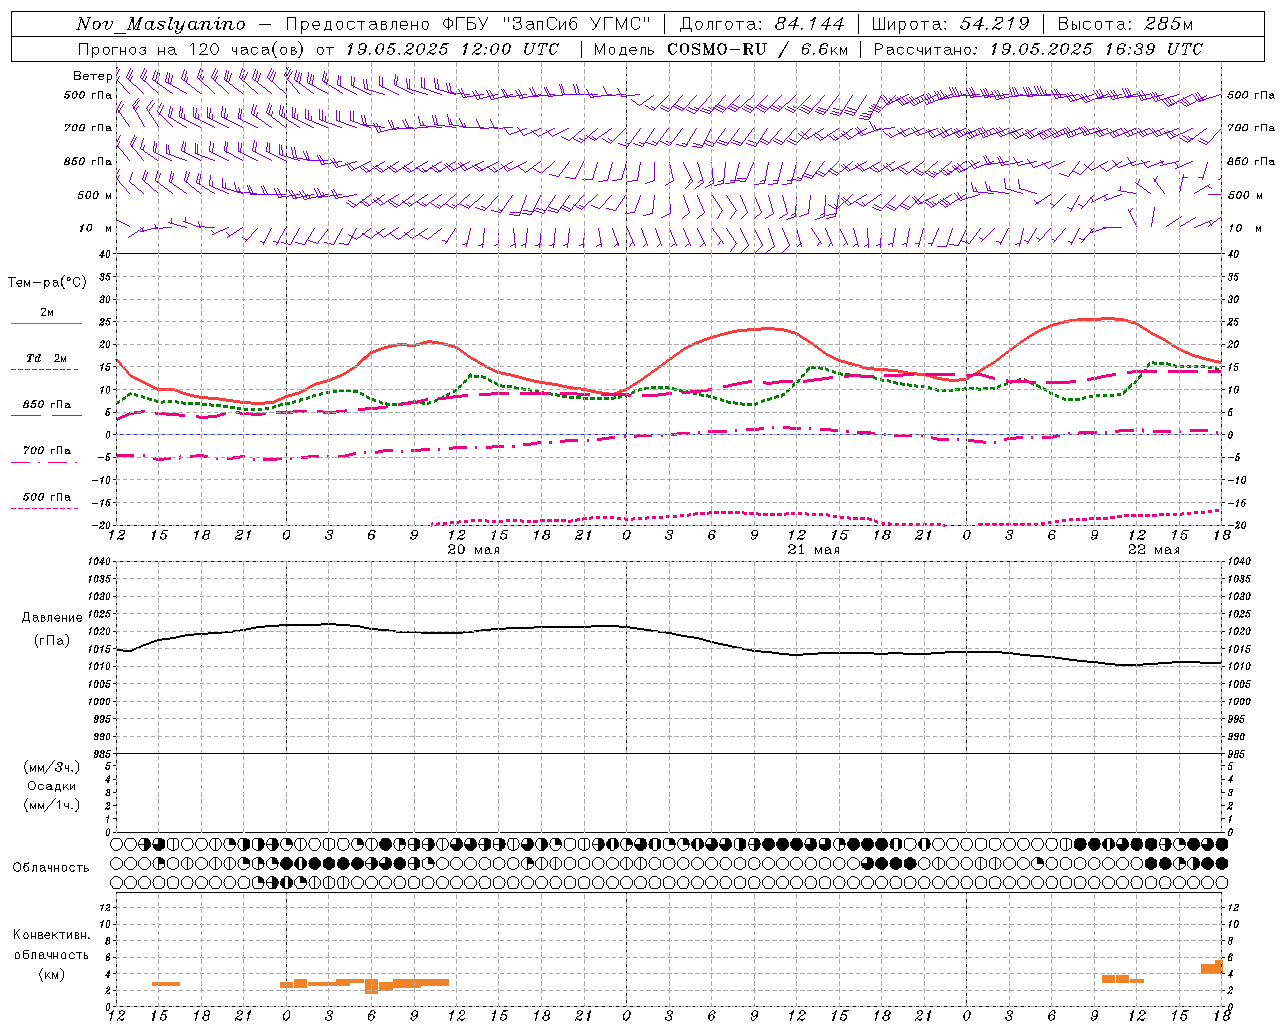Click the text Прогноз на 120 часа(ов)
1280x1024 pixels.
[192, 49]
